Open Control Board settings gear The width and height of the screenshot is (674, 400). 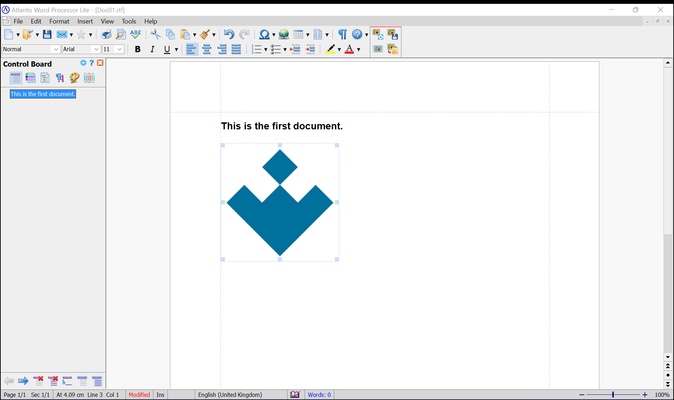pyautogui.click(x=83, y=63)
